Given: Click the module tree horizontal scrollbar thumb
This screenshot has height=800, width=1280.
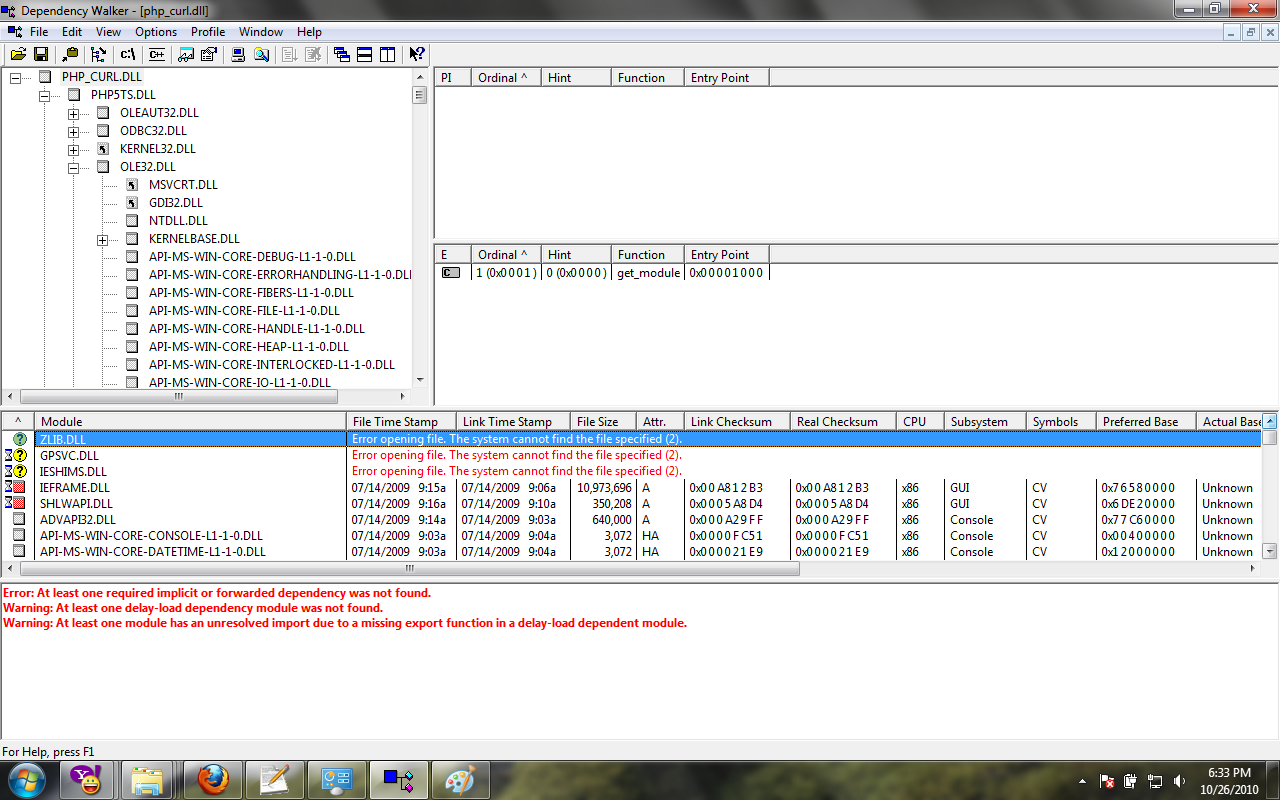Looking at the screenshot, I should pyautogui.click(x=179, y=396).
